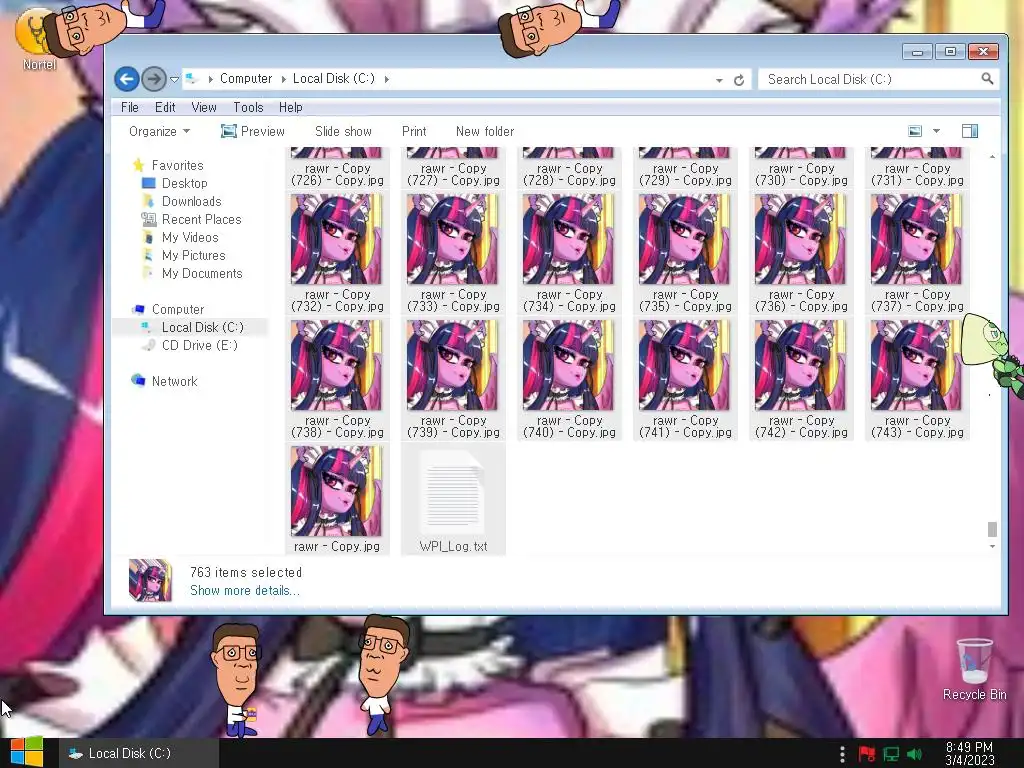1024x768 pixels.
Task: Open the Edit menu
Action: tap(165, 107)
